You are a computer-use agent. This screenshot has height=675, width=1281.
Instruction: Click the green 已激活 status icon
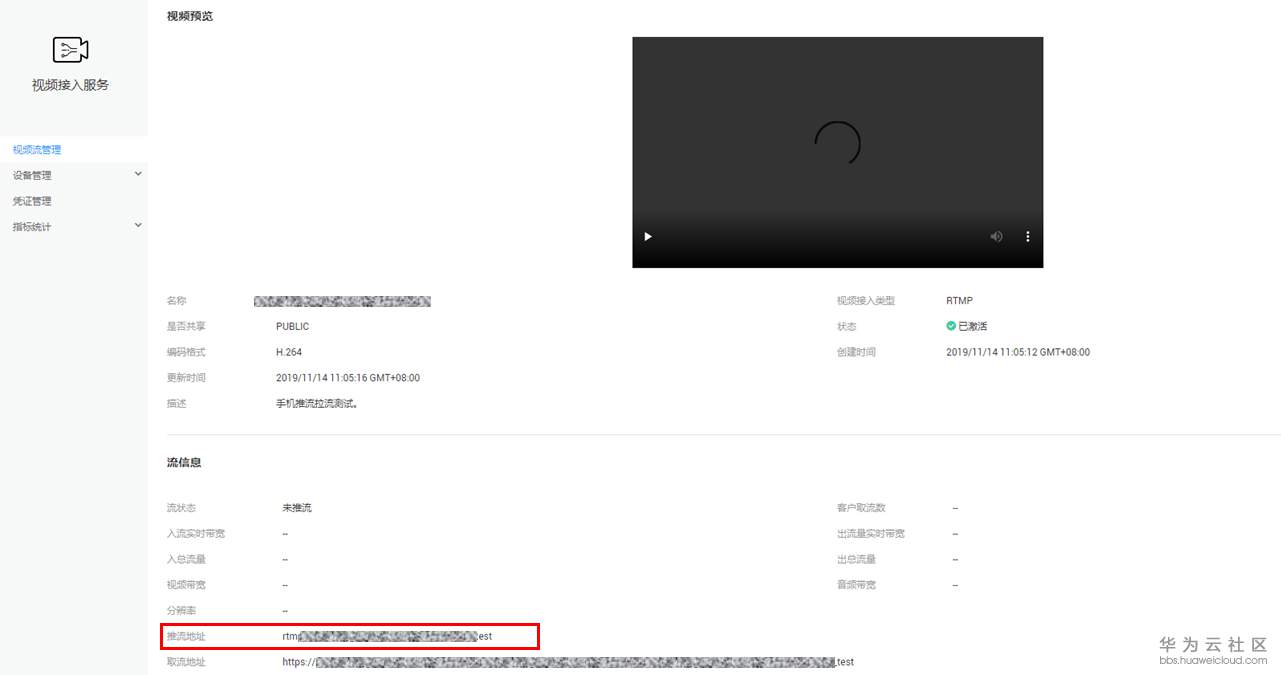pos(950,325)
